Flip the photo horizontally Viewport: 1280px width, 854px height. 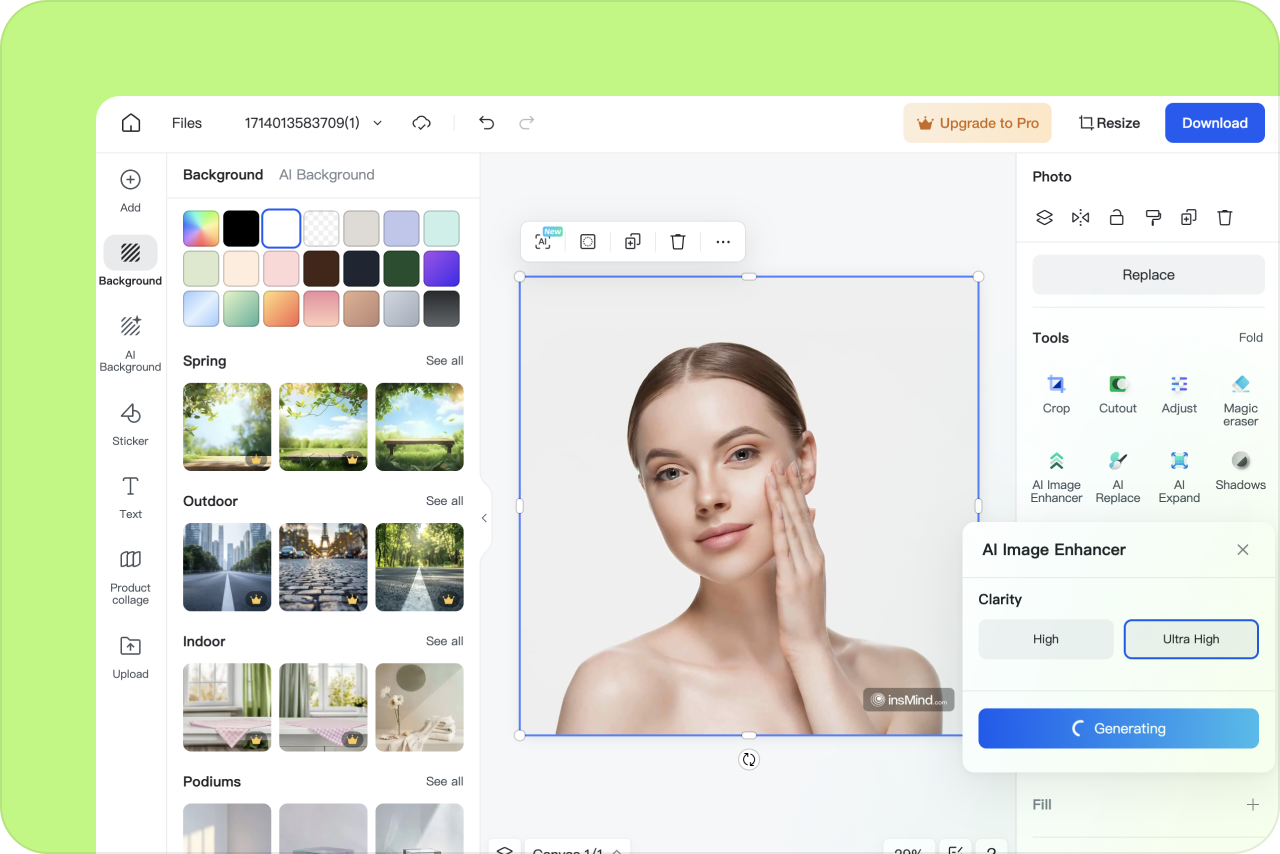click(x=1080, y=217)
